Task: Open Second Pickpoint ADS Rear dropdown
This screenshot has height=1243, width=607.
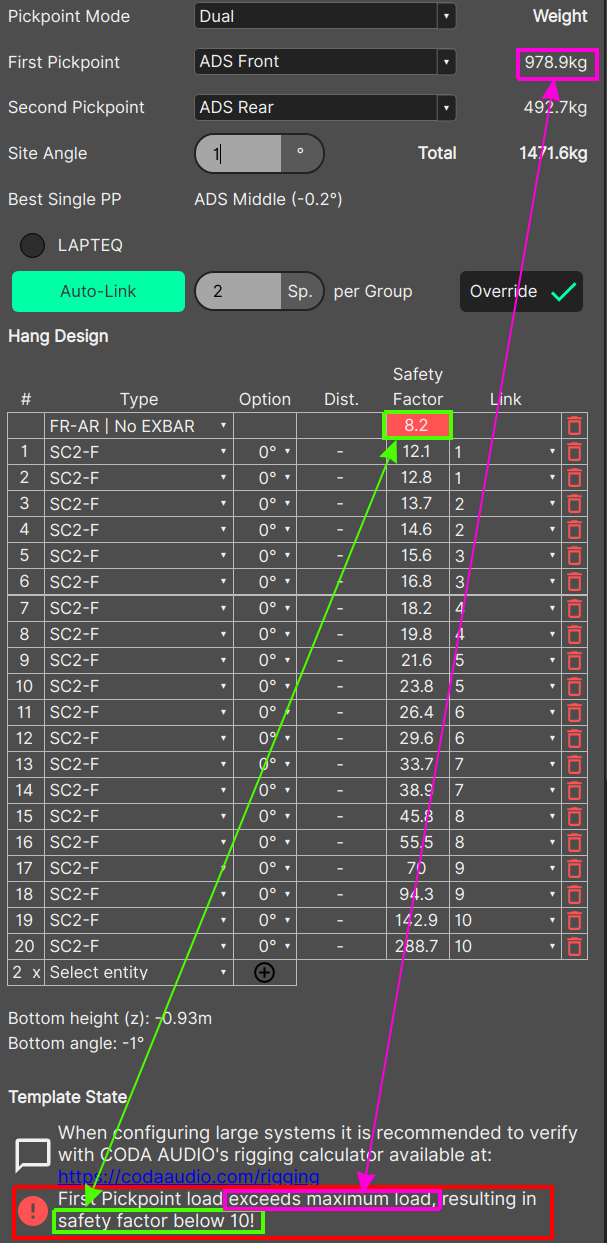Action: 325,107
